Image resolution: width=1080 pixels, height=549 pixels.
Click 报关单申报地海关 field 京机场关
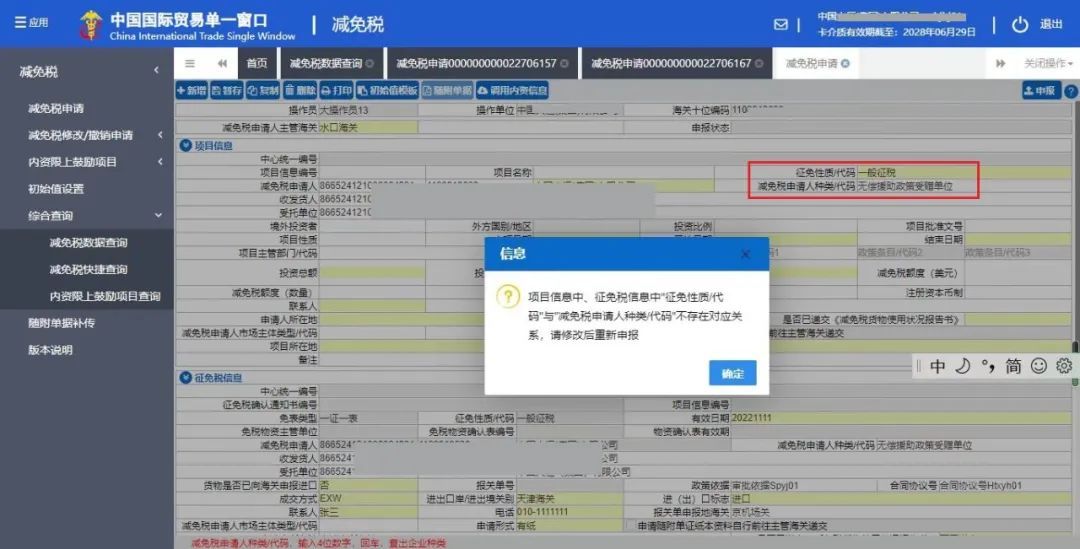click(900, 512)
